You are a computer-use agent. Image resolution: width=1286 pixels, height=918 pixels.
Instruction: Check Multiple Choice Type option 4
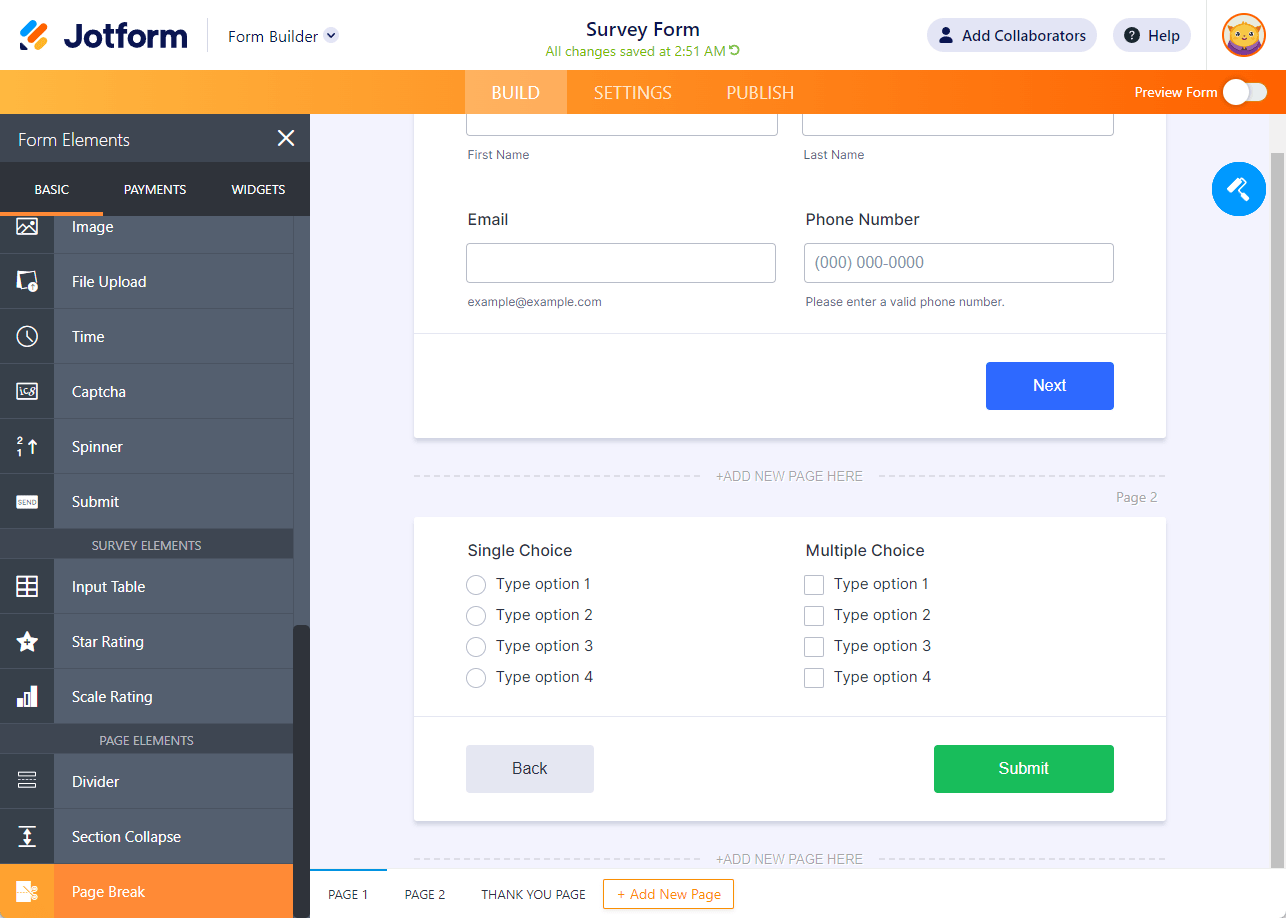click(x=814, y=678)
